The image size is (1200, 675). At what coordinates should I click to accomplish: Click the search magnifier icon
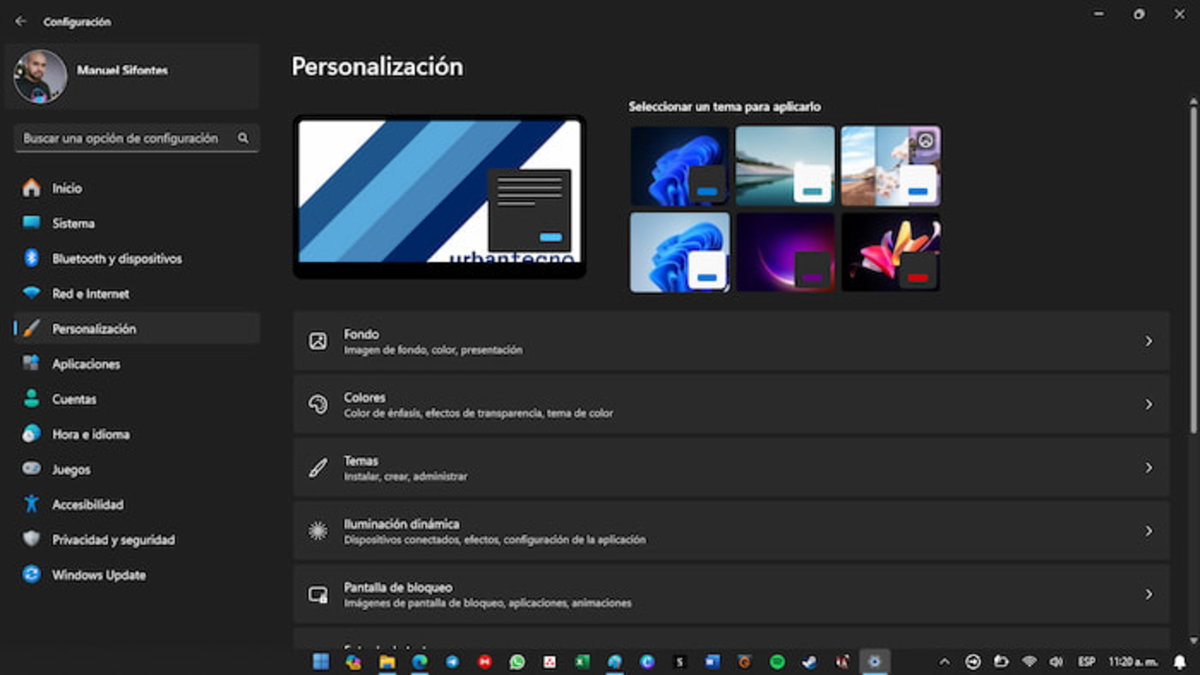click(x=243, y=138)
